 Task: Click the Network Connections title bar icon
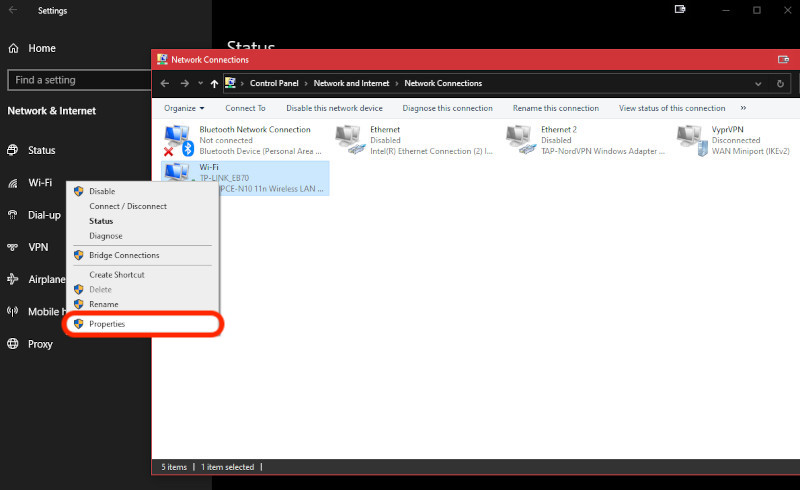pyautogui.click(x=162, y=59)
